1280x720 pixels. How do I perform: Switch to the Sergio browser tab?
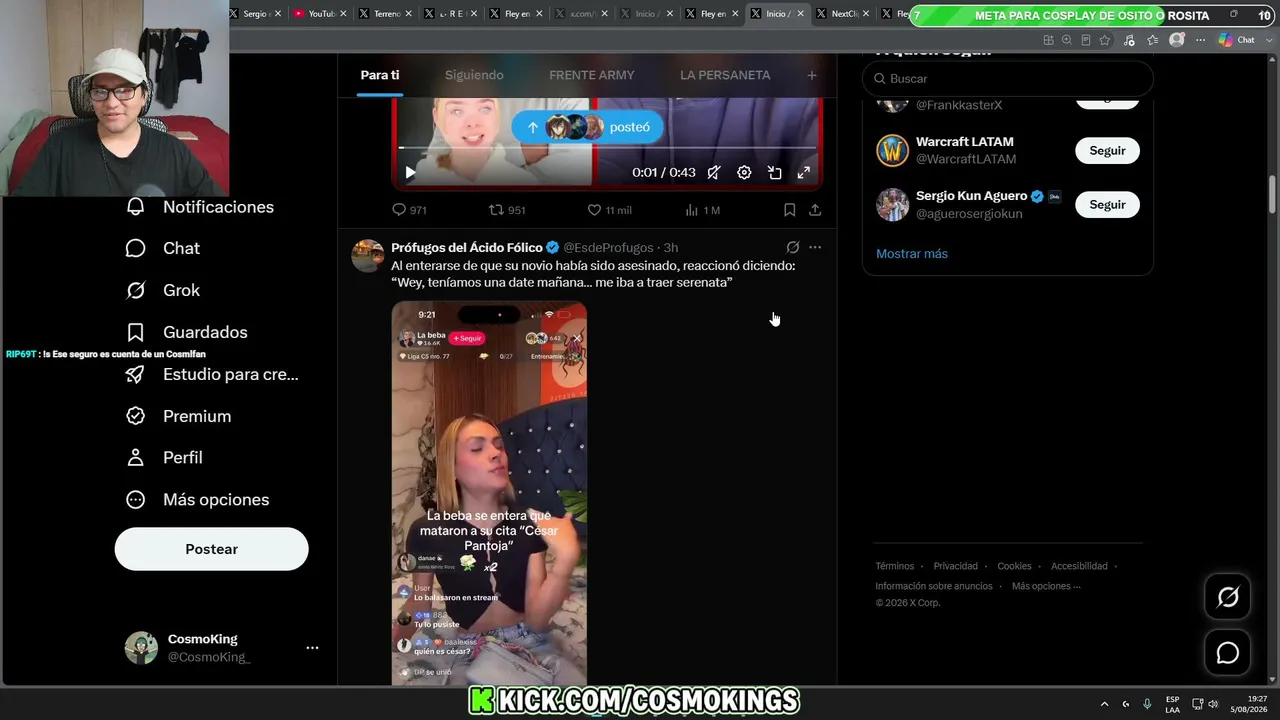tap(253, 14)
